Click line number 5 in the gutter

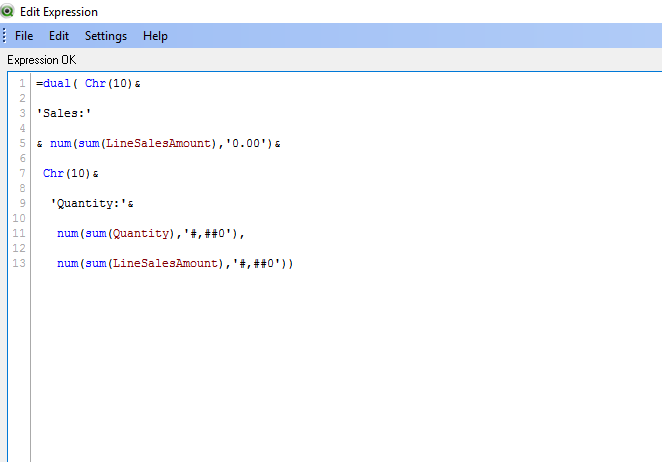pyautogui.click(x=22, y=143)
